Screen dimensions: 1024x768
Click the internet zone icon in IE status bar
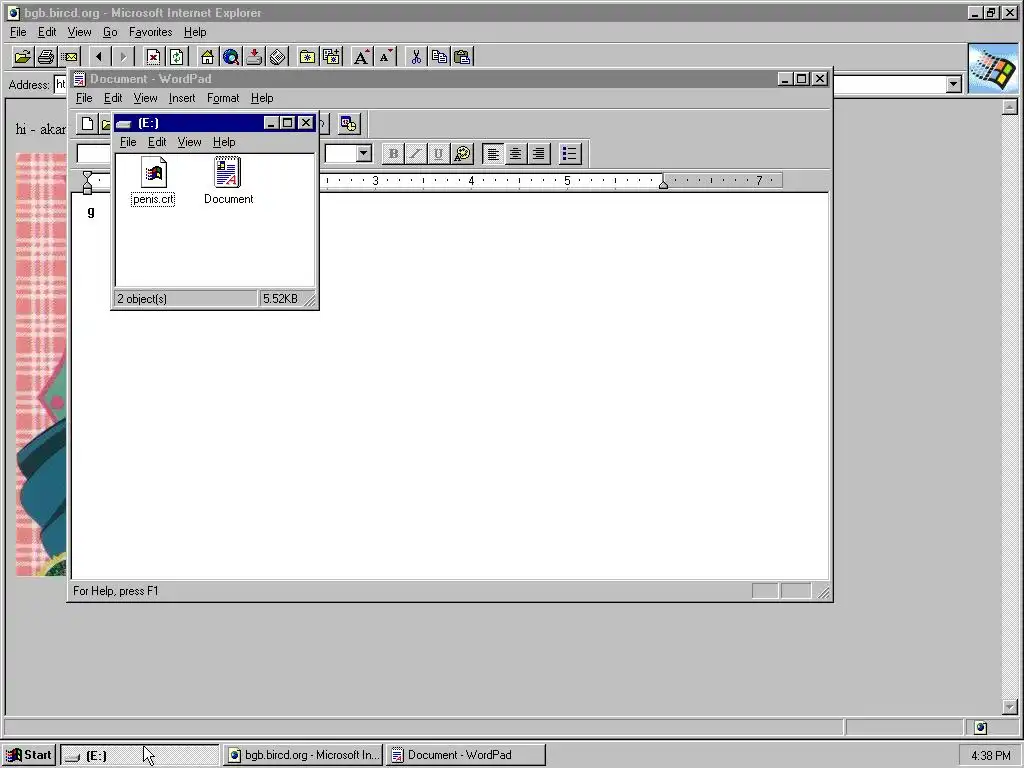click(x=980, y=728)
